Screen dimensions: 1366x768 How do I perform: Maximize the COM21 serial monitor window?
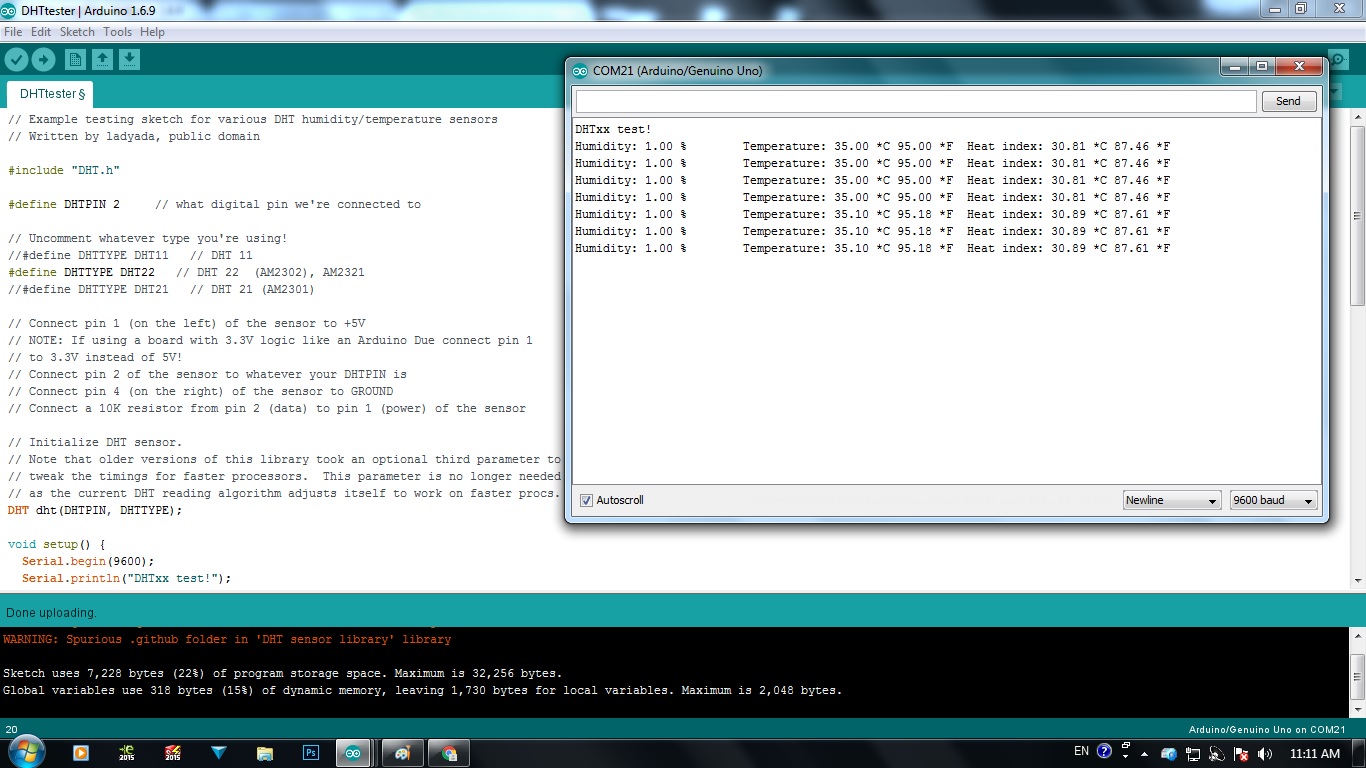(x=1263, y=66)
